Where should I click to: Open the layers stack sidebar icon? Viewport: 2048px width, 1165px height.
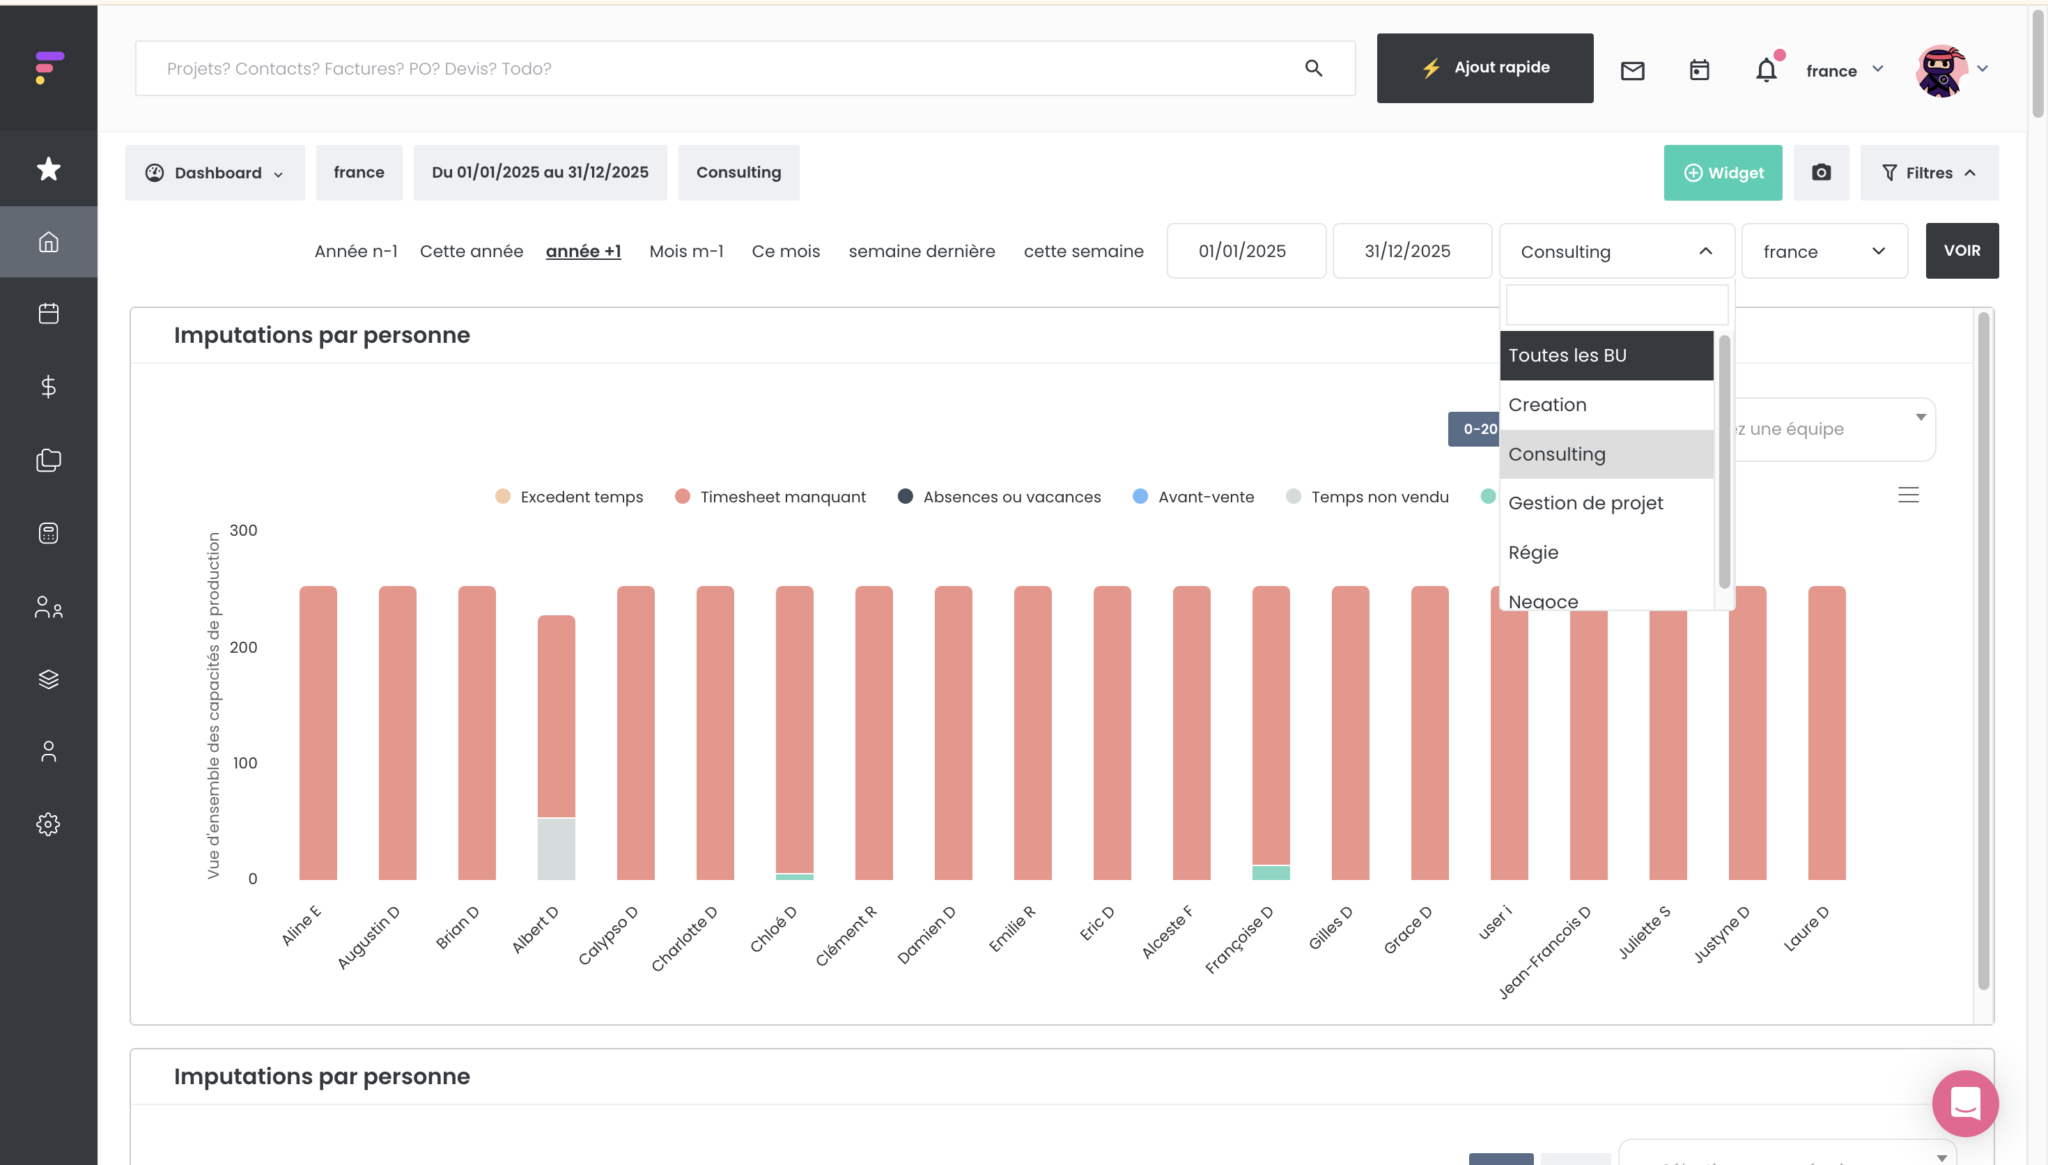(48, 679)
